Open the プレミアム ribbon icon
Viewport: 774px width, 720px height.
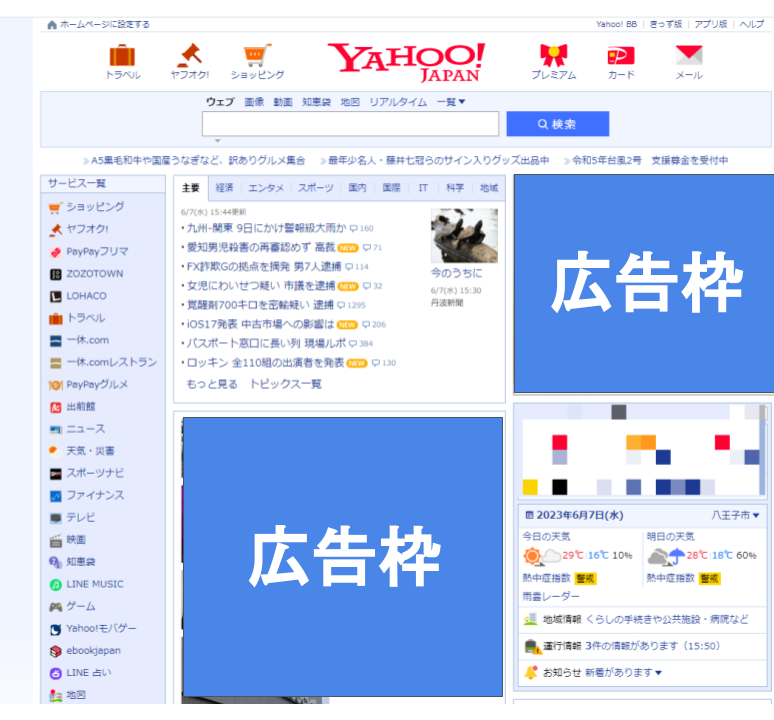tap(553, 55)
